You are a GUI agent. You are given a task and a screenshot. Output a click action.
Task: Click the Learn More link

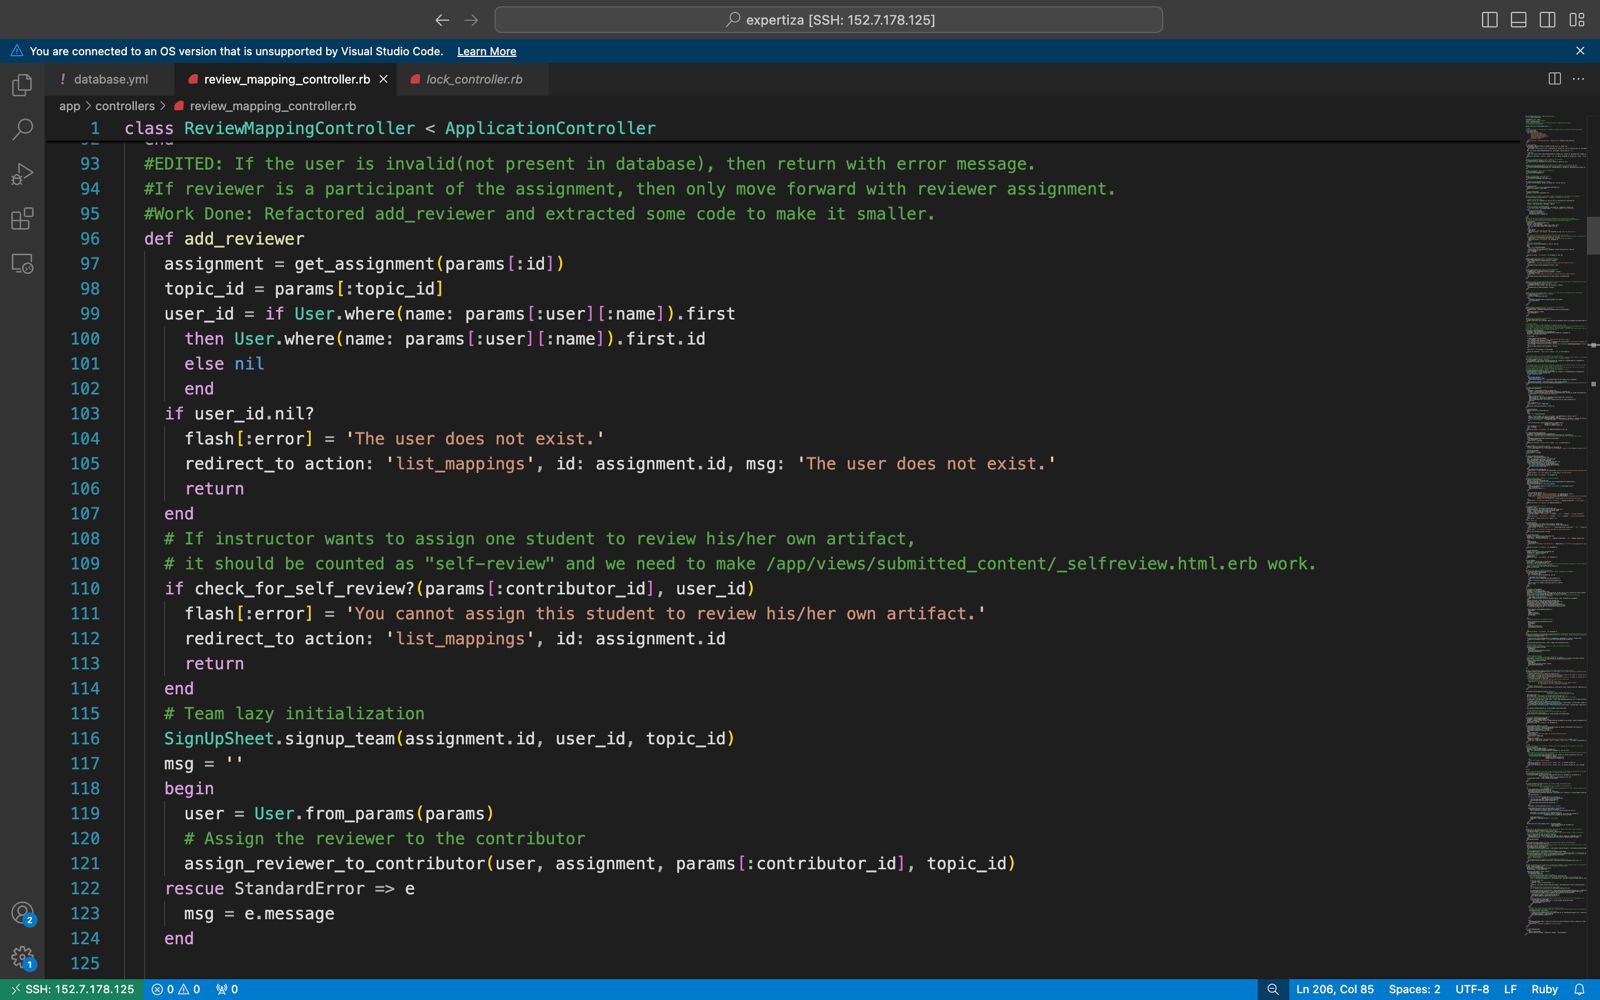(x=487, y=51)
